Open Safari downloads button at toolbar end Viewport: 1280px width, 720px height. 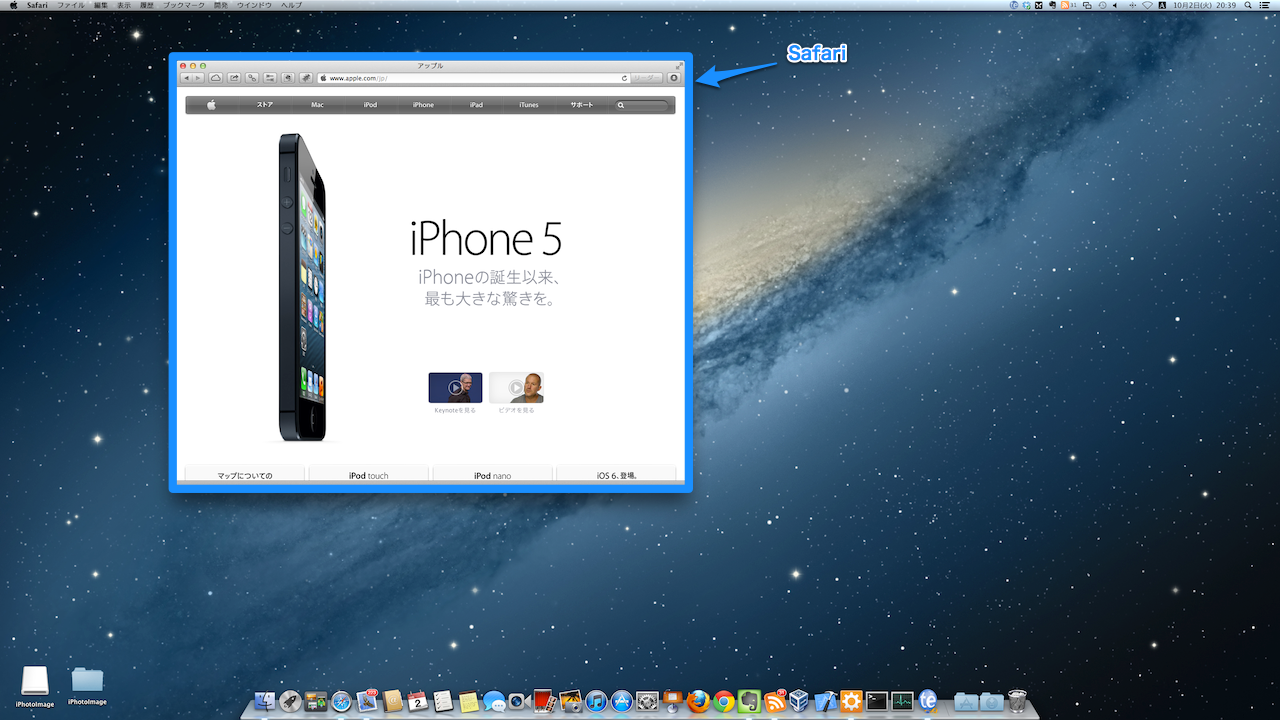(x=674, y=77)
